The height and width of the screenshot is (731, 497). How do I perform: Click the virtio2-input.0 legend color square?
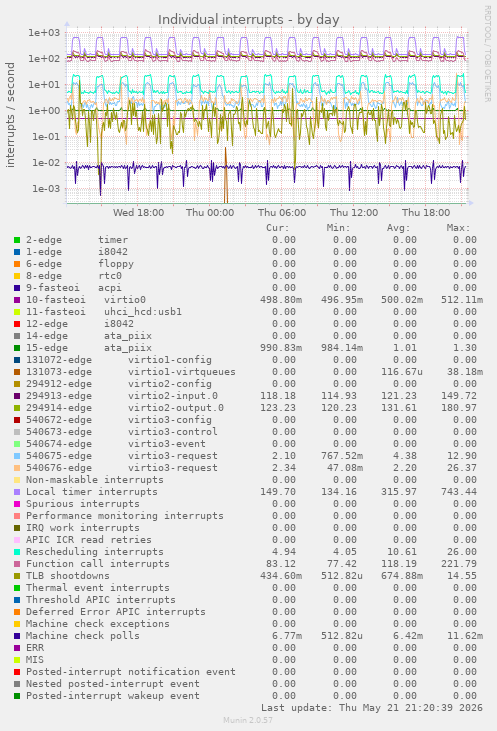[17, 396]
